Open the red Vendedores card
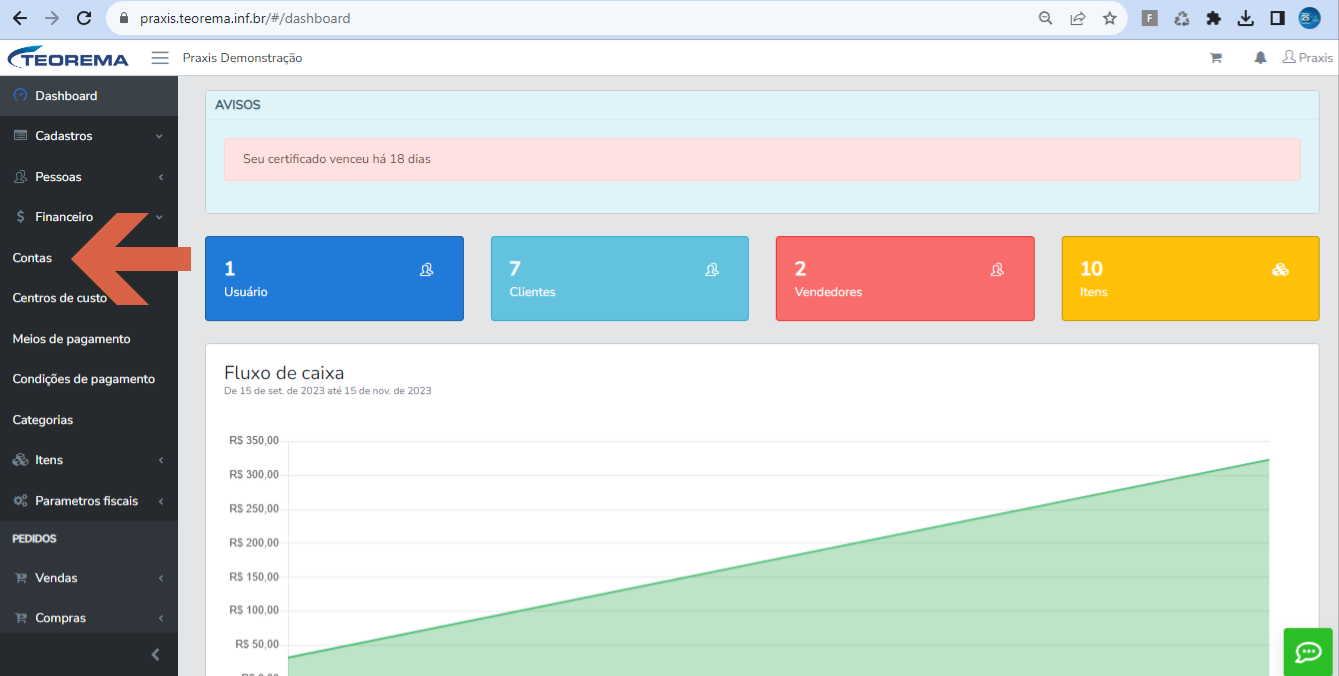 (x=905, y=278)
